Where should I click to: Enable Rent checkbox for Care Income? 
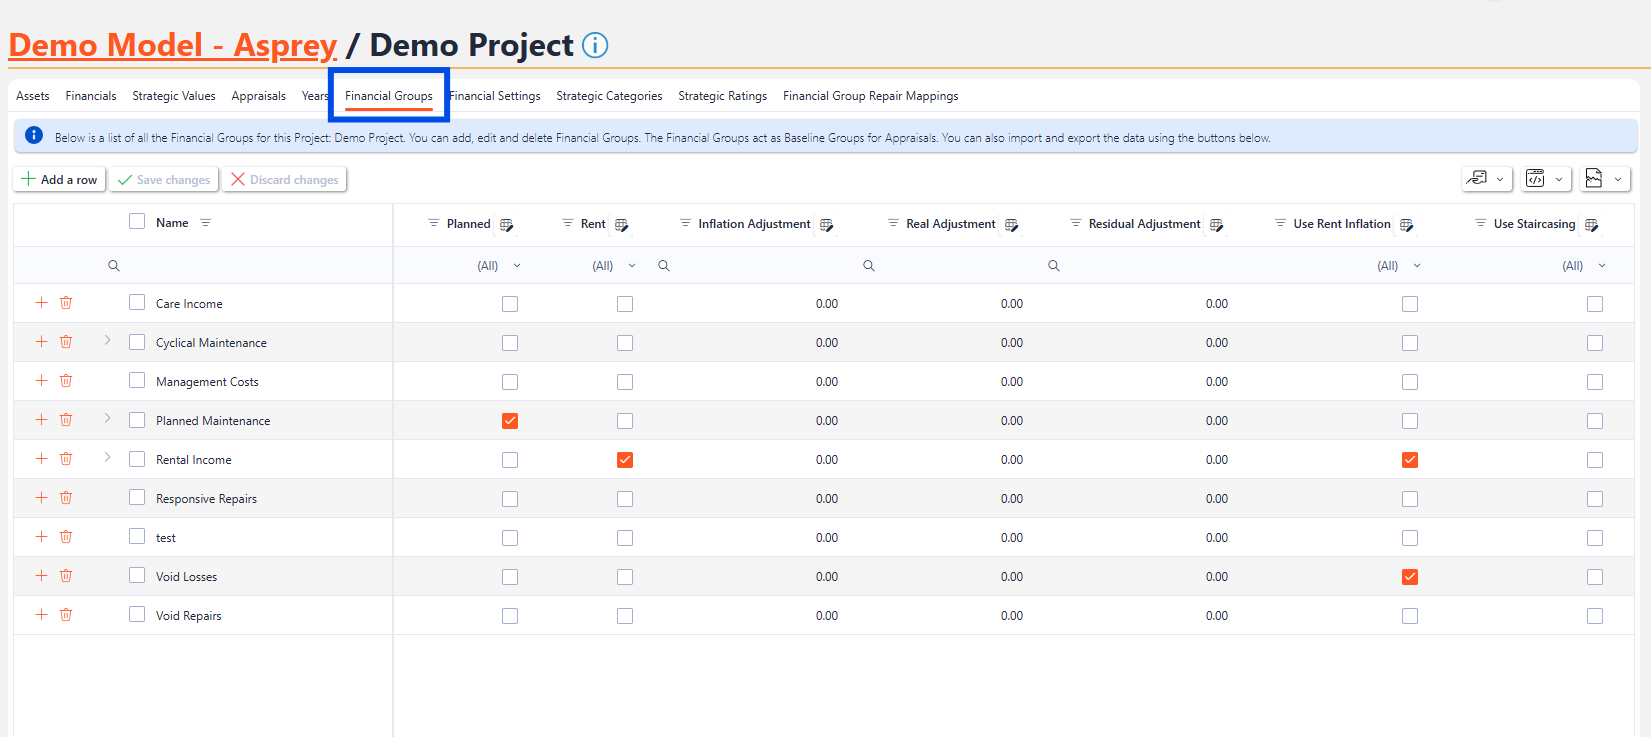click(625, 304)
